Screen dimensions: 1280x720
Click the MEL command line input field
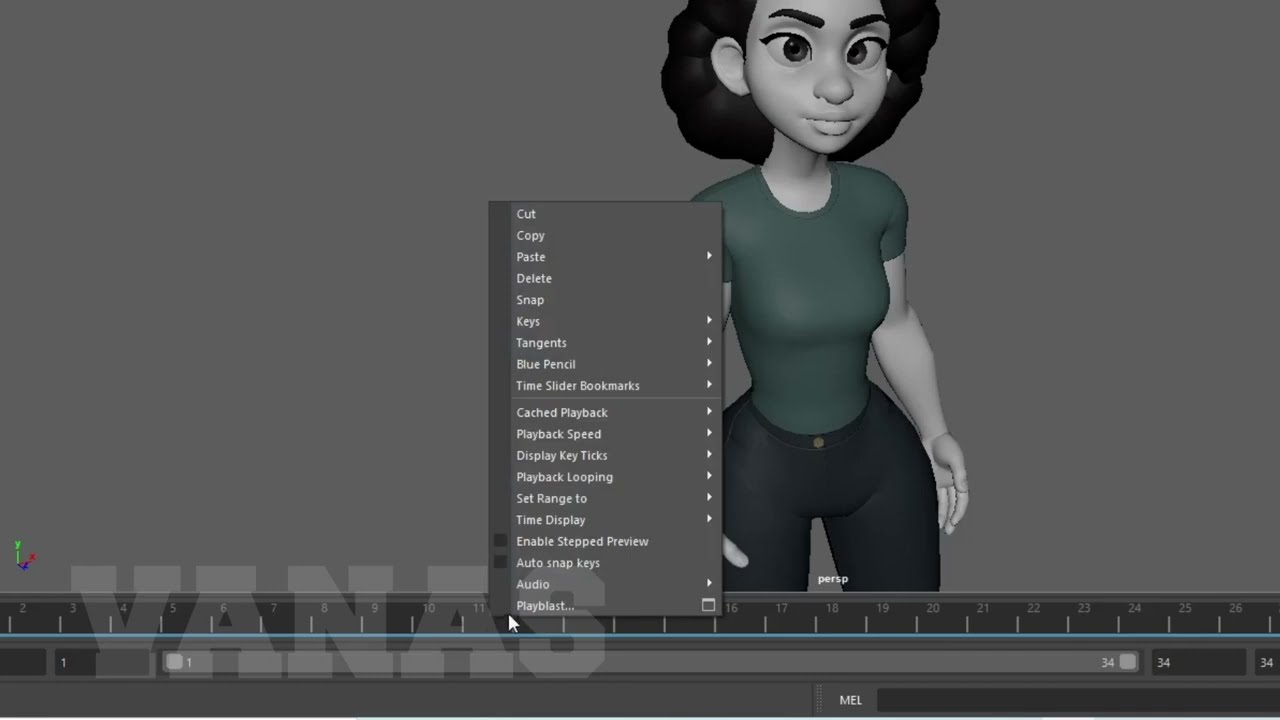(1078, 700)
